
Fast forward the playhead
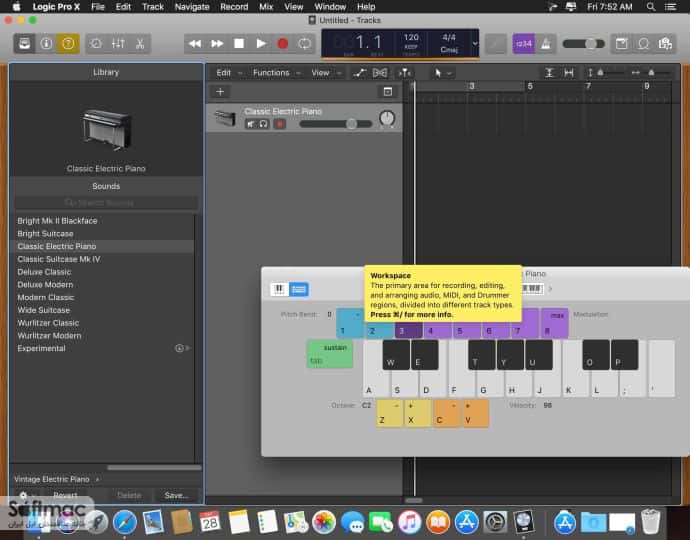[x=217, y=44]
